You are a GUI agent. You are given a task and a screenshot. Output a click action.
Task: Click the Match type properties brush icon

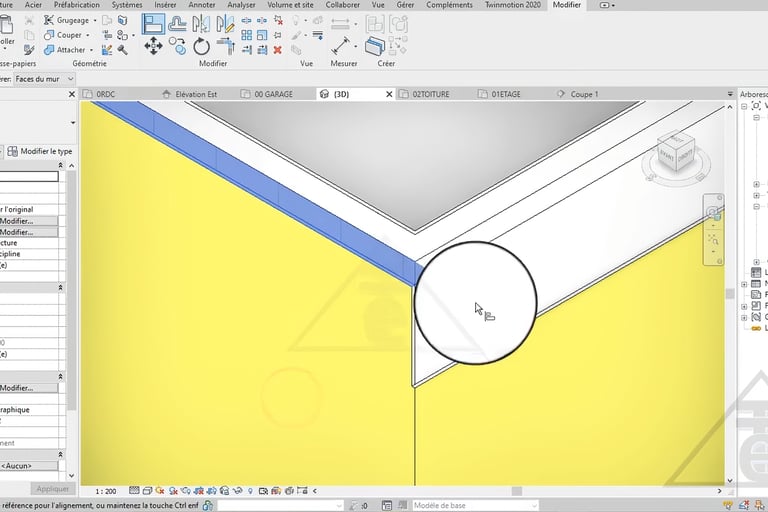tap(29, 49)
